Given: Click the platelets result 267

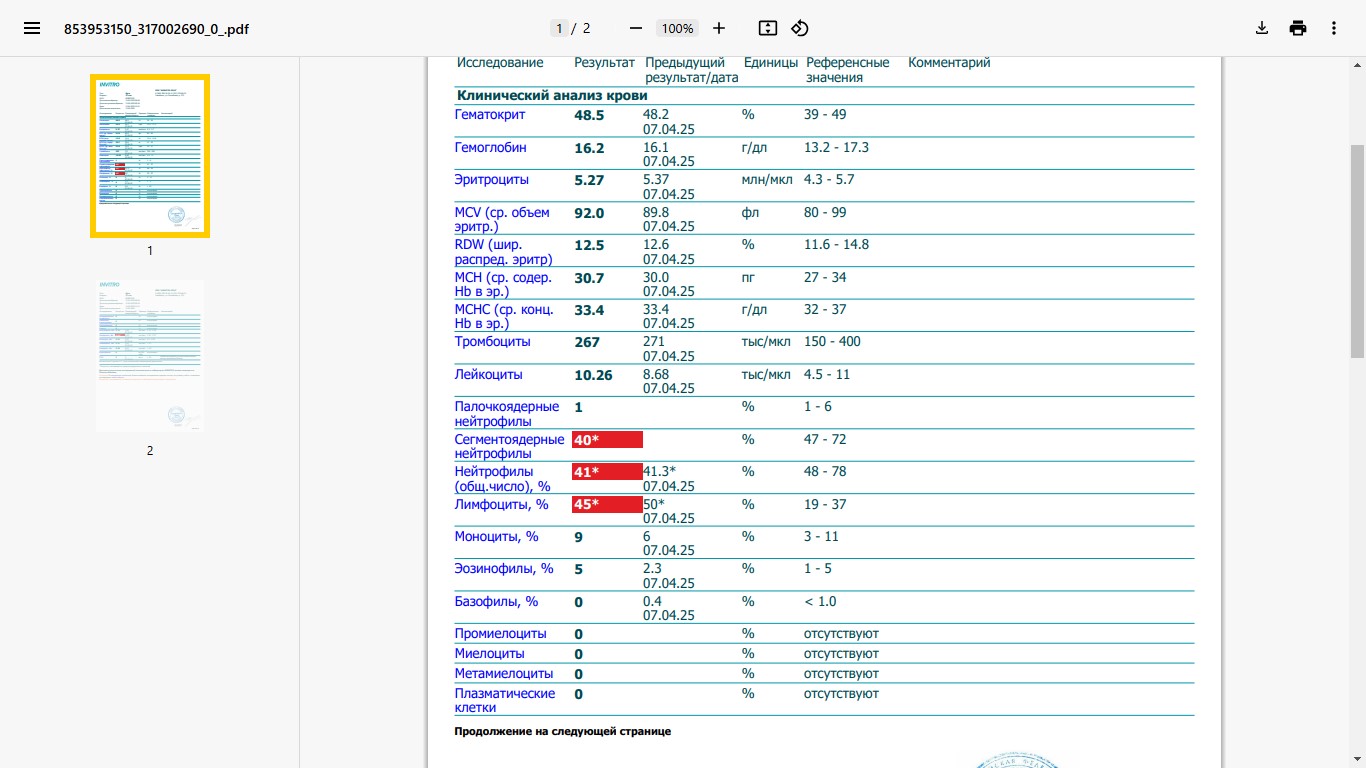Looking at the screenshot, I should point(587,342).
